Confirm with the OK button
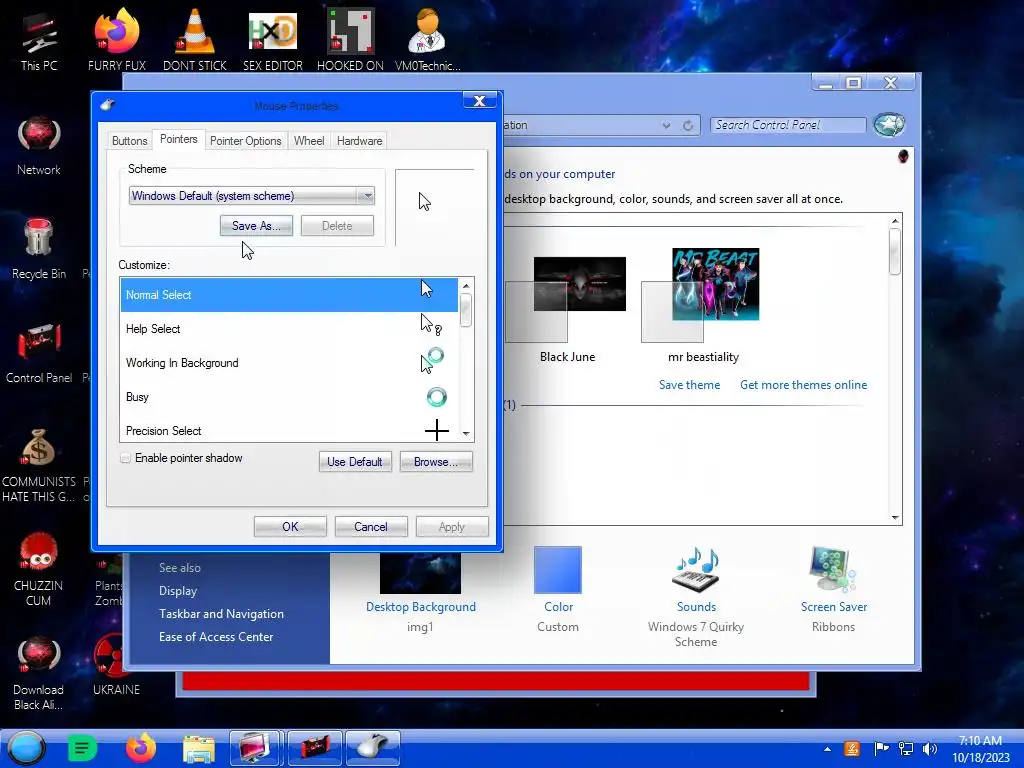The width and height of the screenshot is (1024, 768). 290,527
